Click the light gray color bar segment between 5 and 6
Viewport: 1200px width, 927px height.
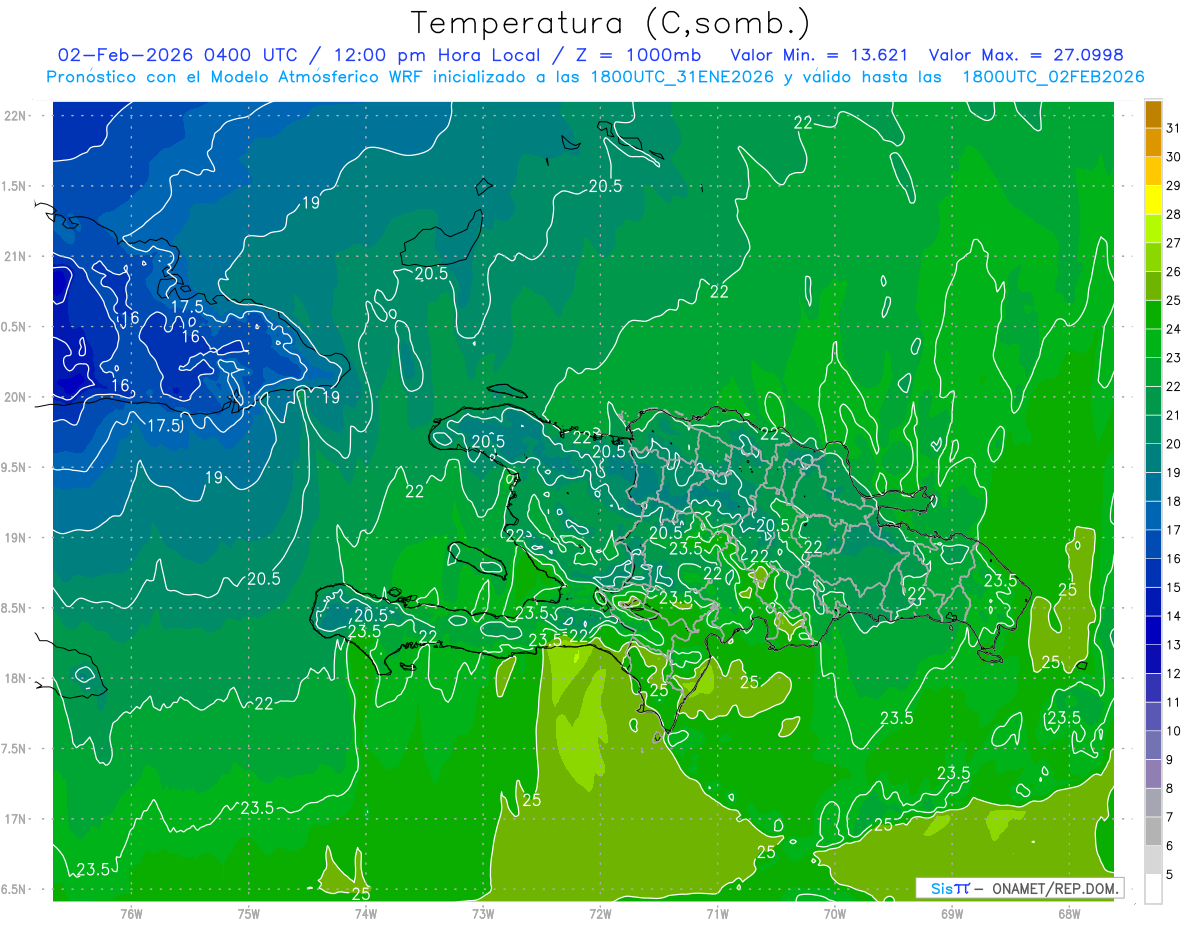pos(1153,861)
